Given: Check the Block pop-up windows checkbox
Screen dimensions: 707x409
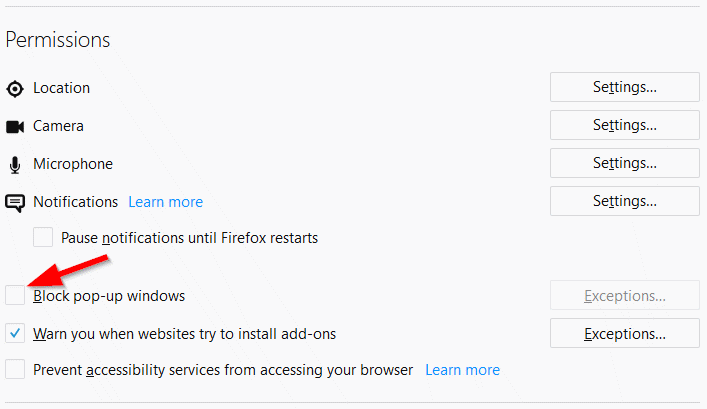Looking at the screenshot, I should pyautogui.click(x=15, y=296).
